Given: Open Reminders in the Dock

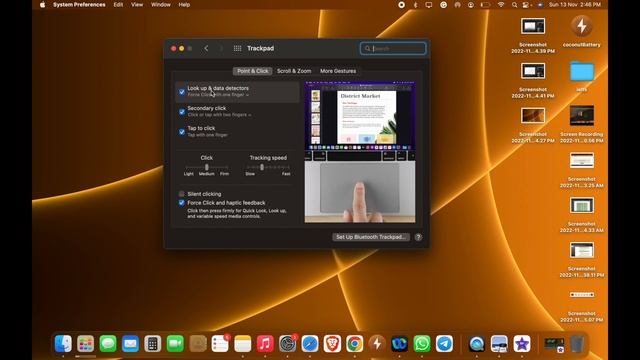Looking at the screenshot, I should (220, 344).
